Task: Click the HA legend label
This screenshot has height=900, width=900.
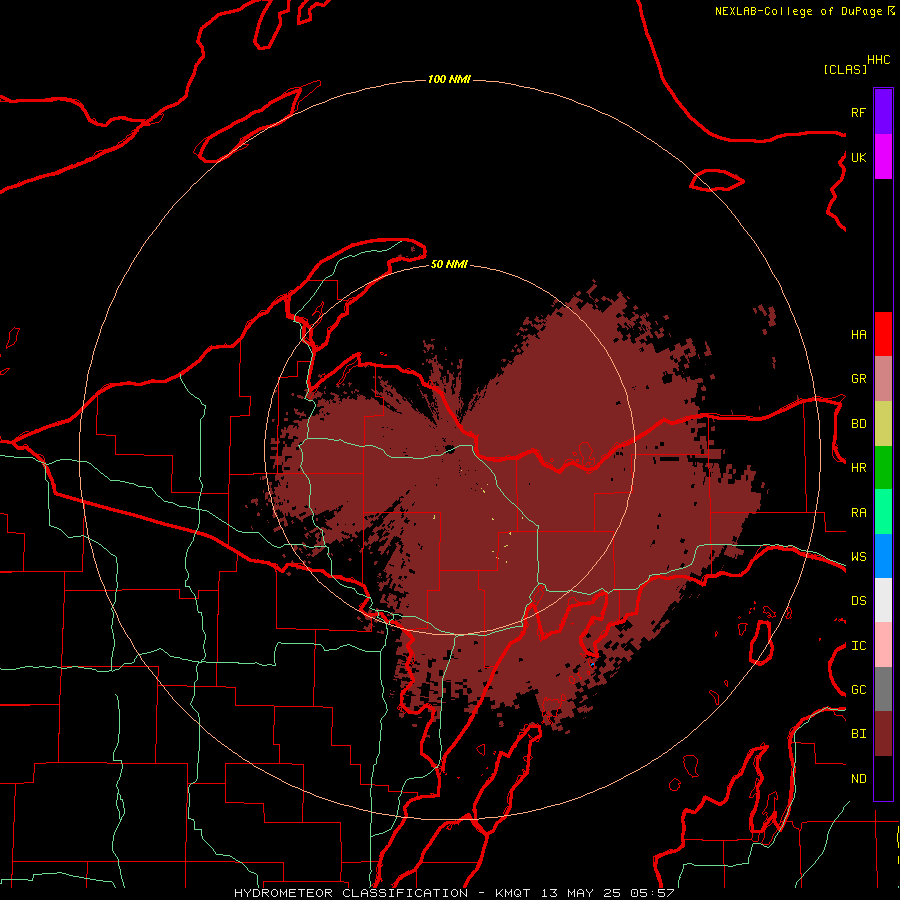Action: click(858, 334)
